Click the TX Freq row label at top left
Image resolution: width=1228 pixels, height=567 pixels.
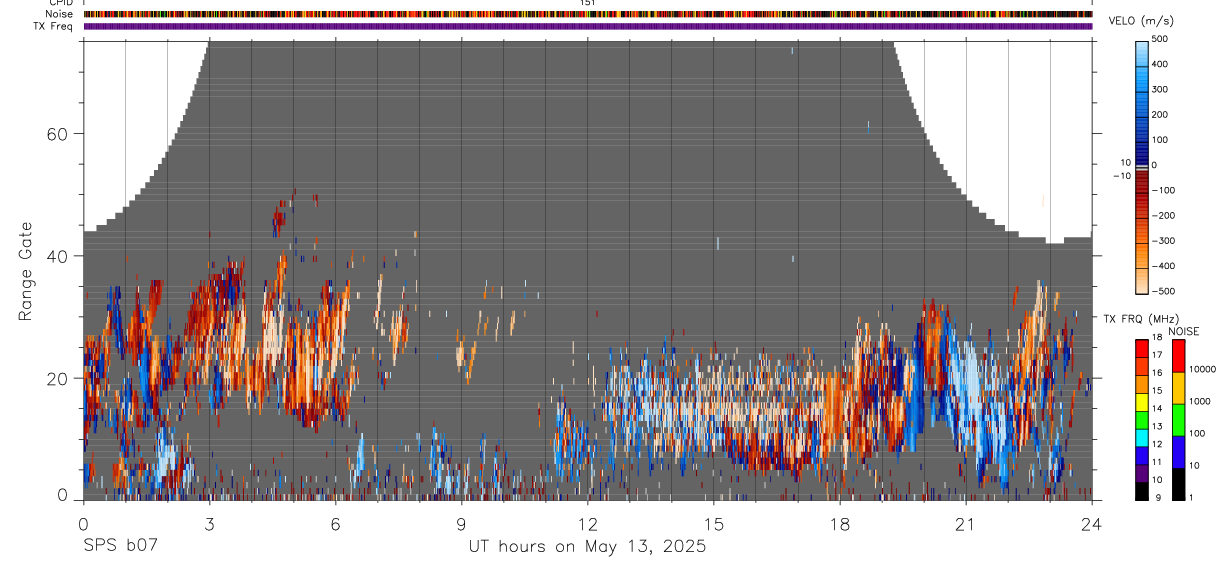click(x=54, y=26)
